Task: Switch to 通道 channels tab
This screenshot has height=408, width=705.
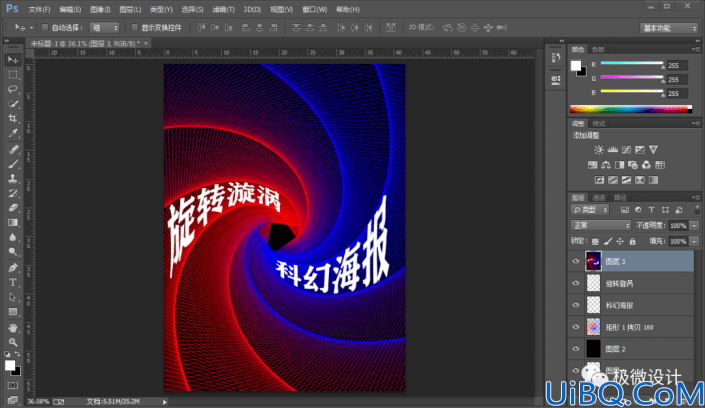Action: [599, 197]
